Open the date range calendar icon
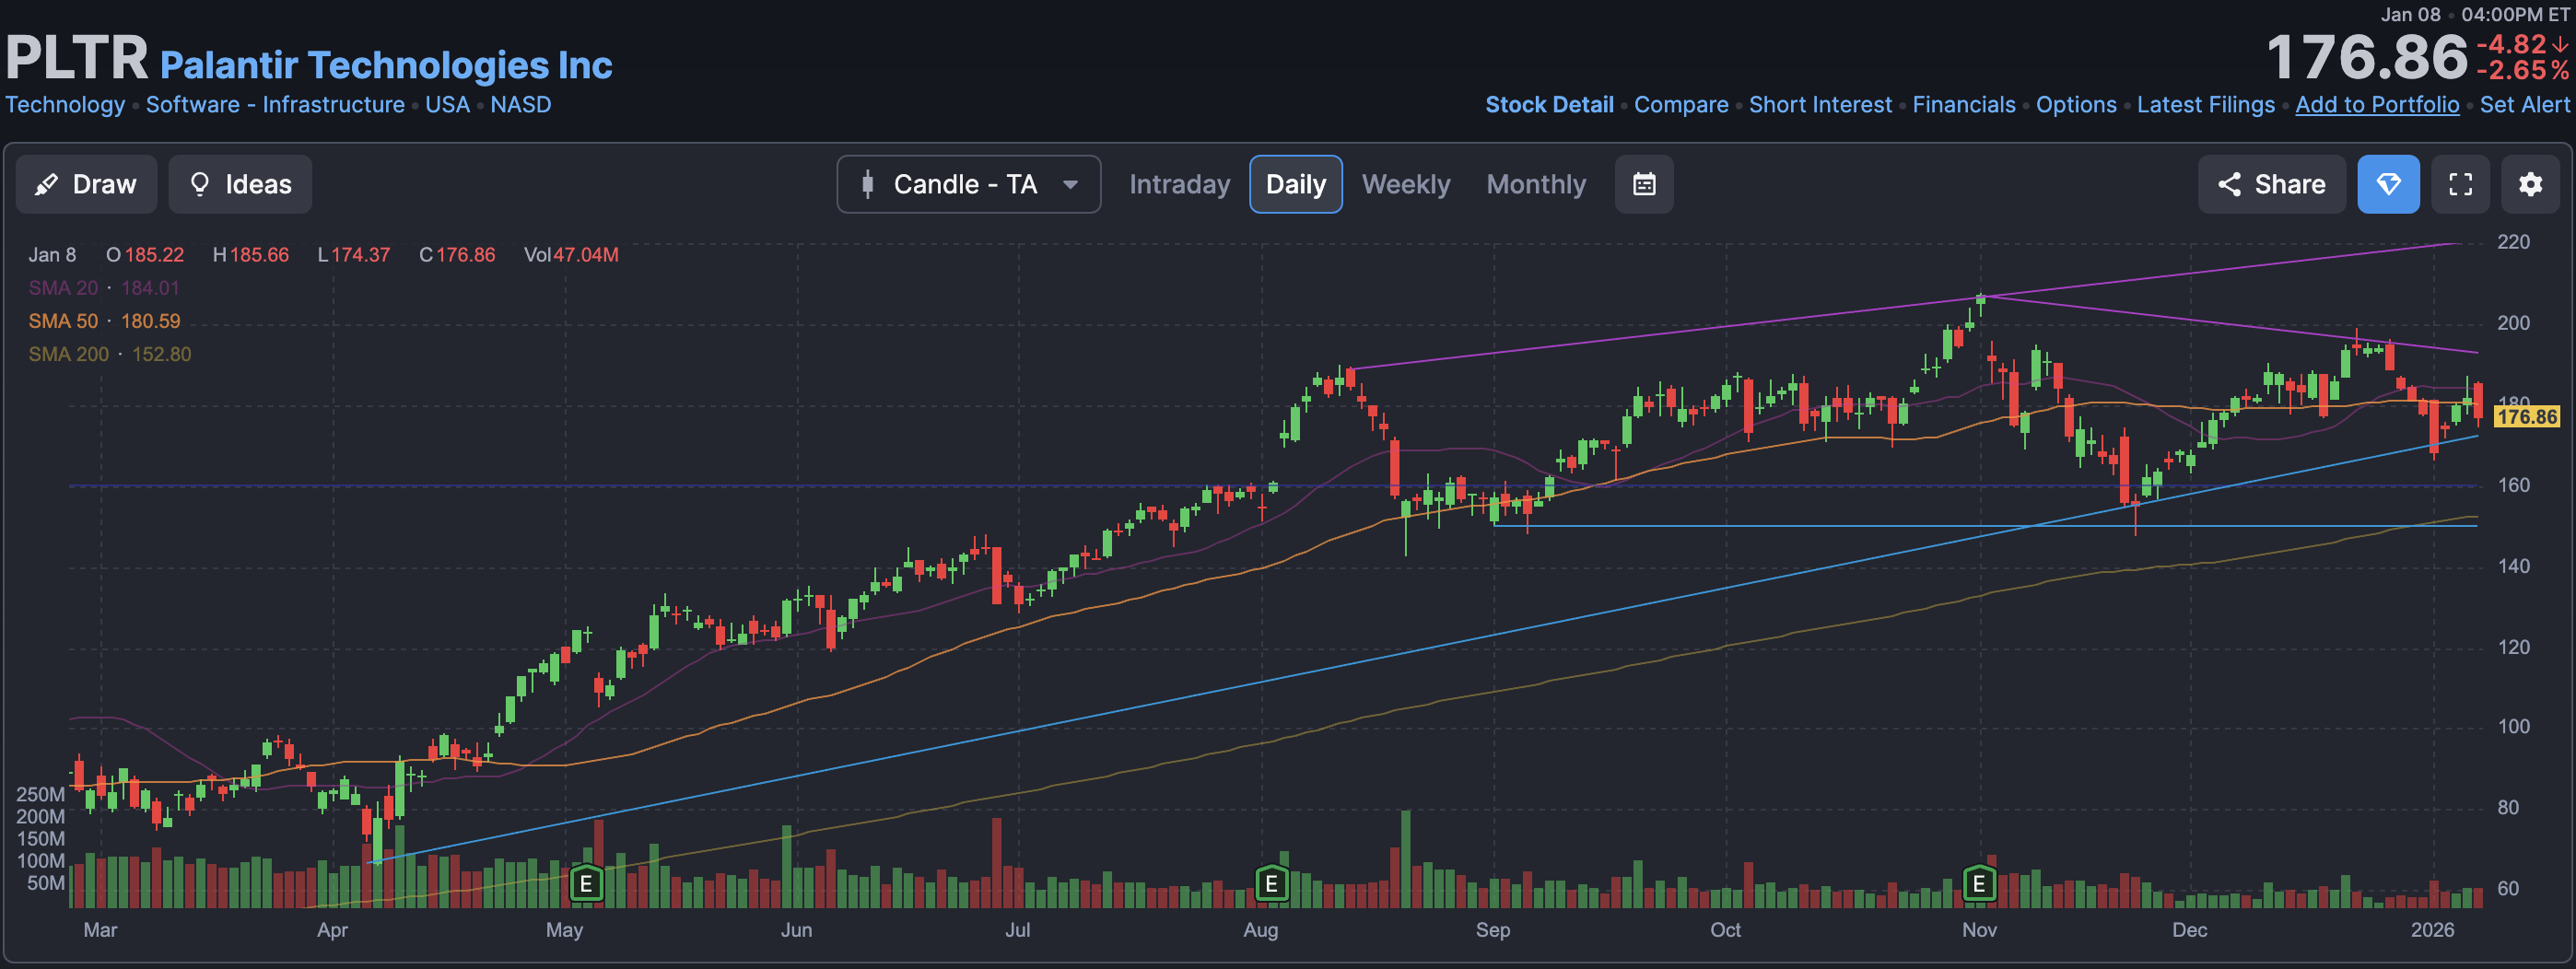The height and width of the screenshot is (969, 2576). tap(1644, 184)
